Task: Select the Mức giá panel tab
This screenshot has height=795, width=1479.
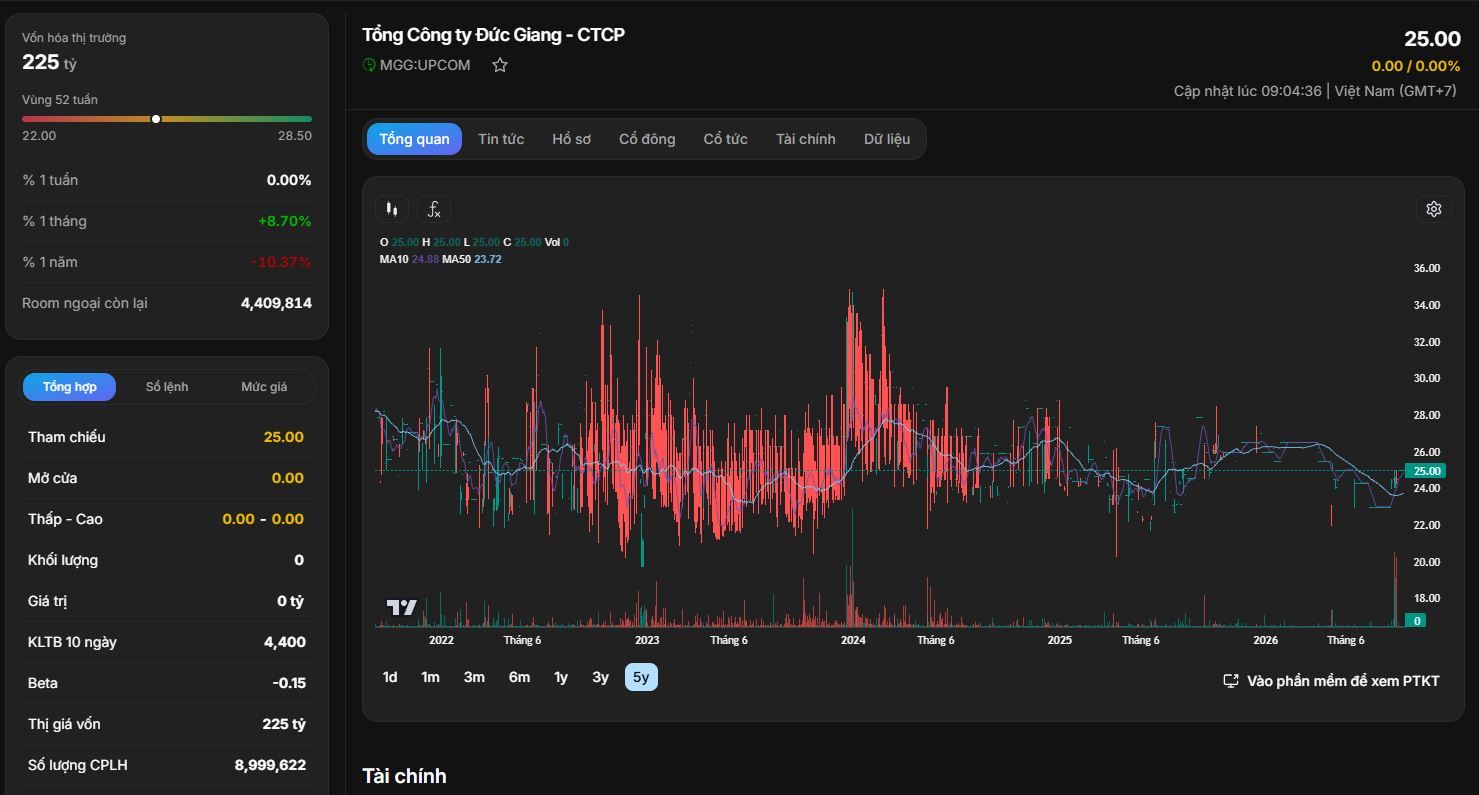Action: 264,387
